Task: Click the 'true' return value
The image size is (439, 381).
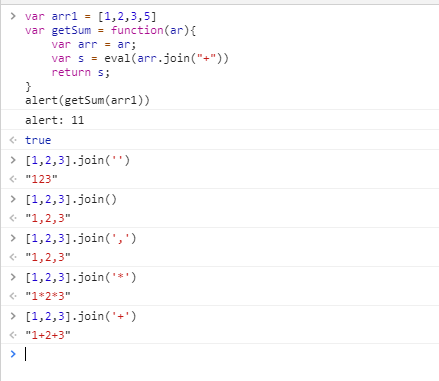Action: pos(38,140)
